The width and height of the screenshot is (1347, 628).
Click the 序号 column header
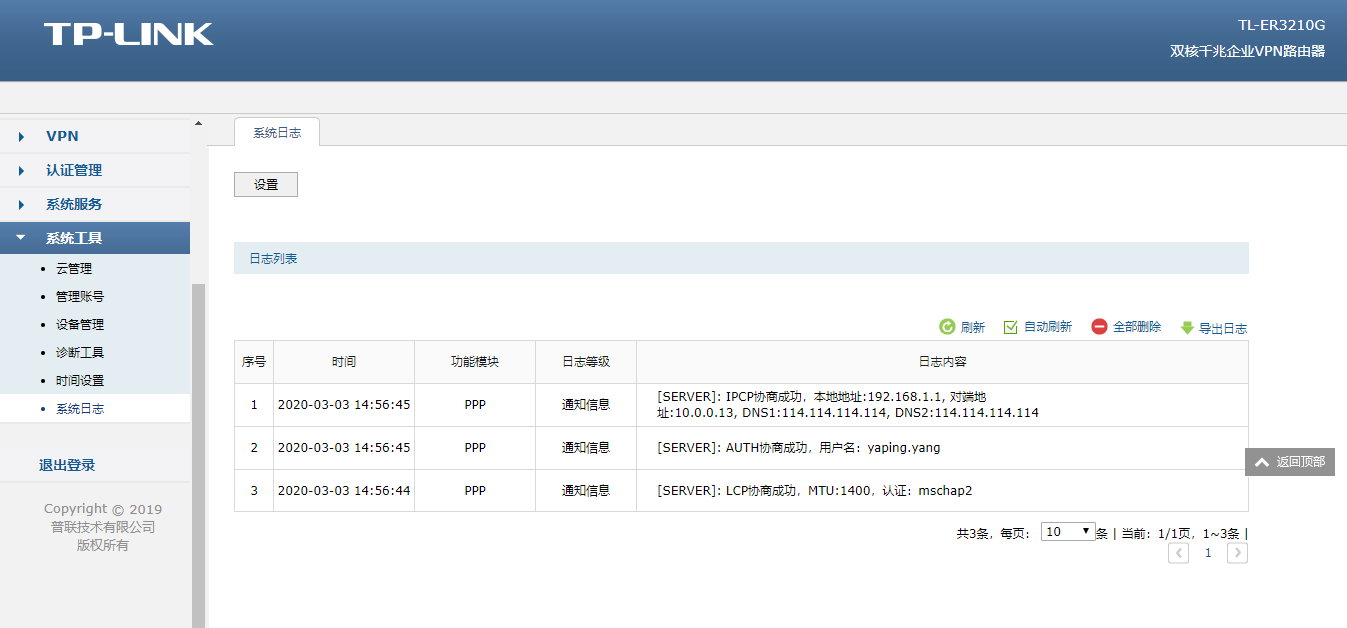pyautogui.click(x=254, y=362)
